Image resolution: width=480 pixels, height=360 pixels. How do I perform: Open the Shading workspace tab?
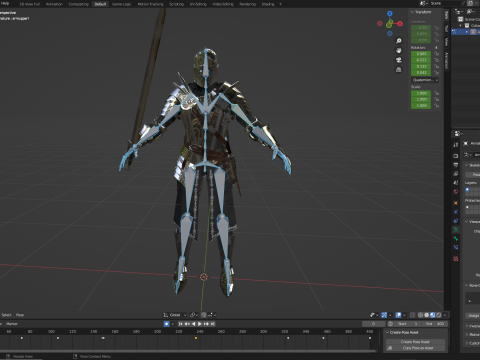point(268,4)
